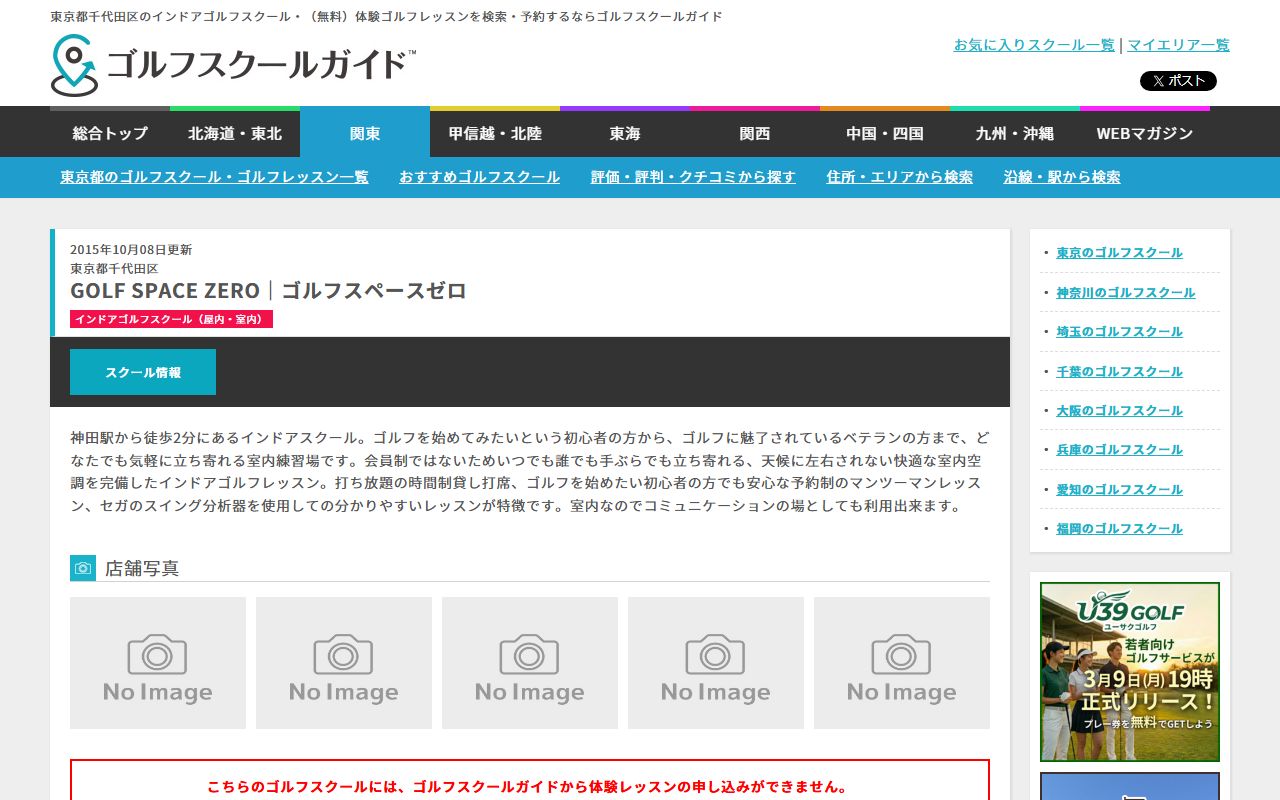Click the GOLF SPACE ZERO school title

tap(268, 291)
